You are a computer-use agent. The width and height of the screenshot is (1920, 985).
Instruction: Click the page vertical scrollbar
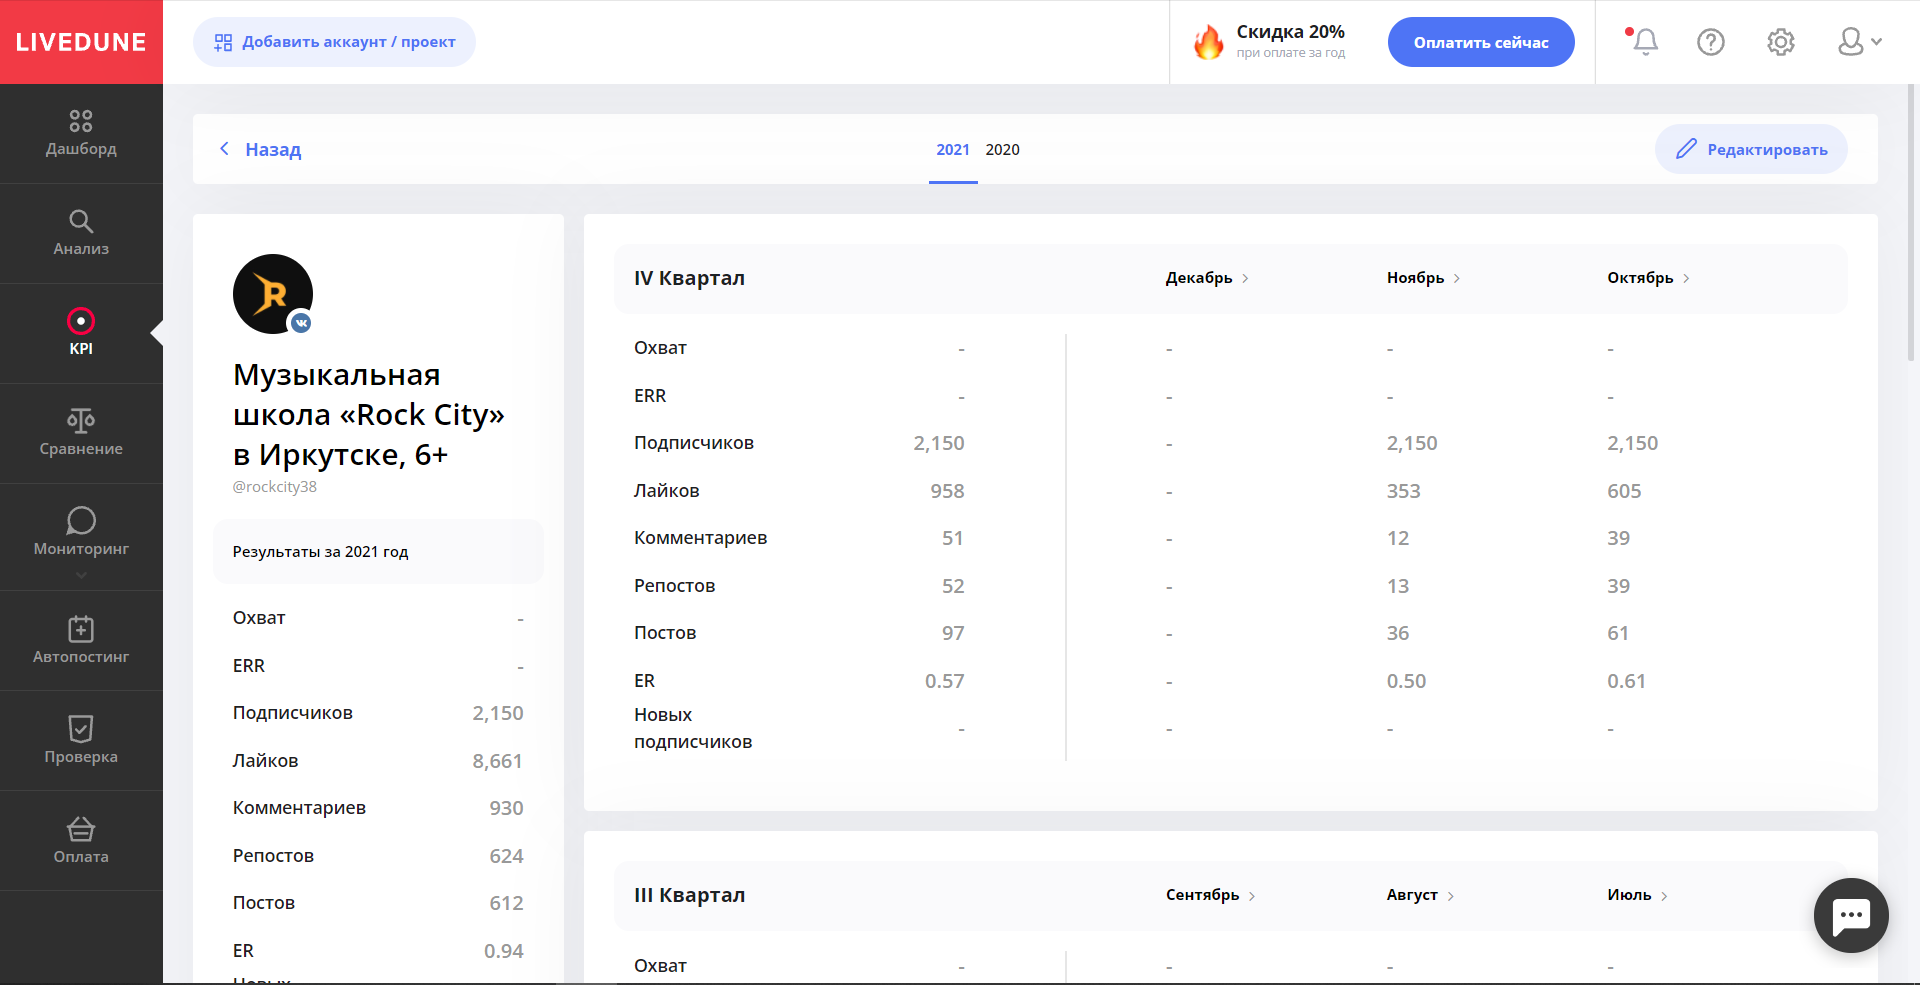pos(1912,222)
